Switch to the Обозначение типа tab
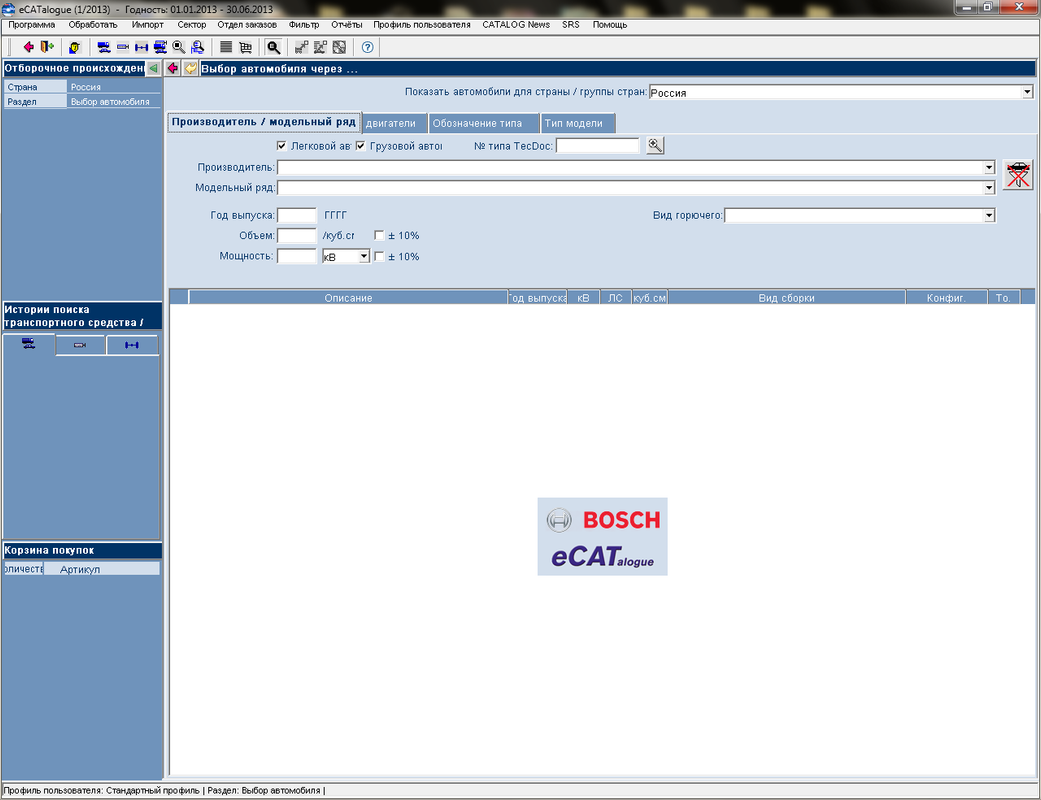This screenshot has height=800, width=1041. click(483, 123)
